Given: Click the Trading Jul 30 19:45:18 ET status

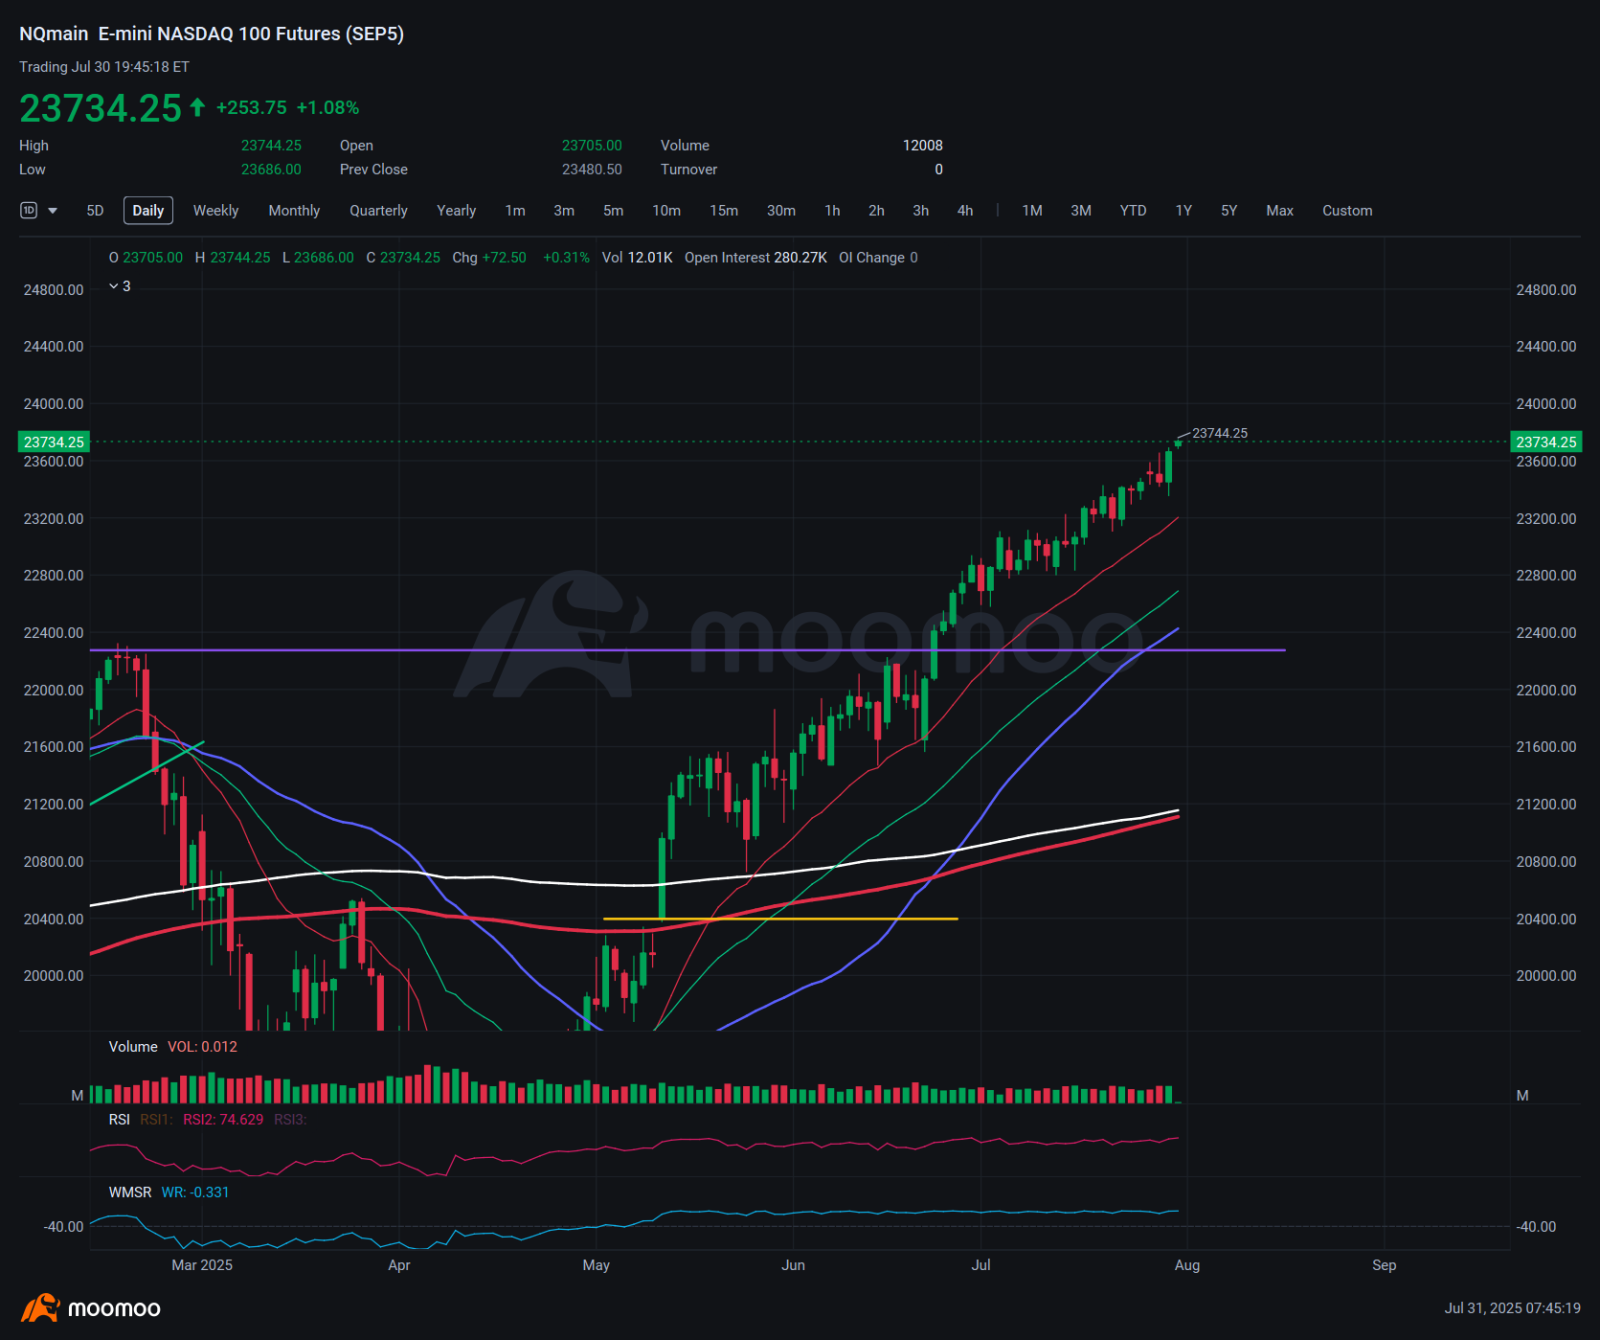Looking at the screenshot, I should pyautogui.click(x=104, y=67).
